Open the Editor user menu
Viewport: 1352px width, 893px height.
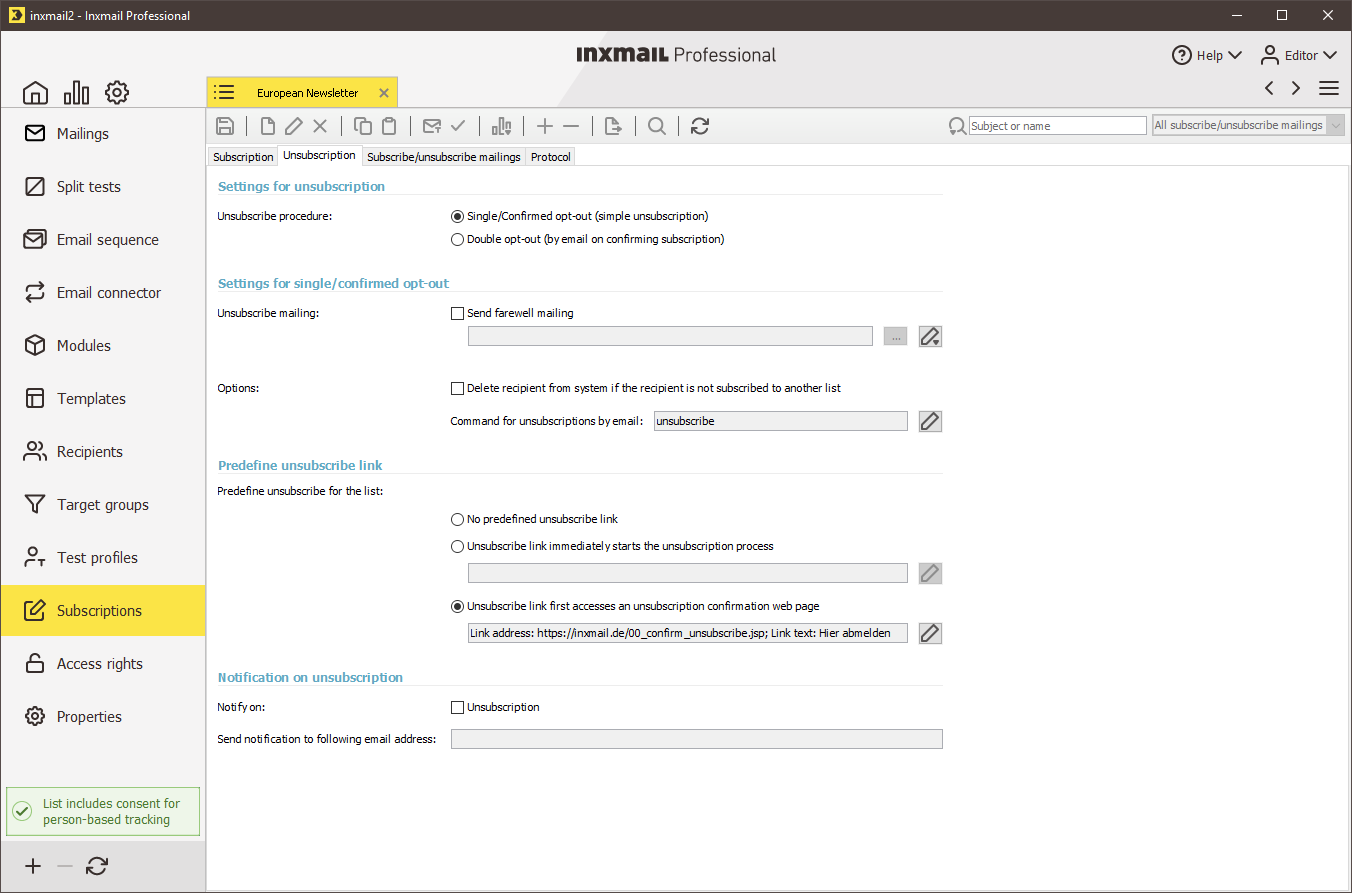click(x=1298, y=56)
